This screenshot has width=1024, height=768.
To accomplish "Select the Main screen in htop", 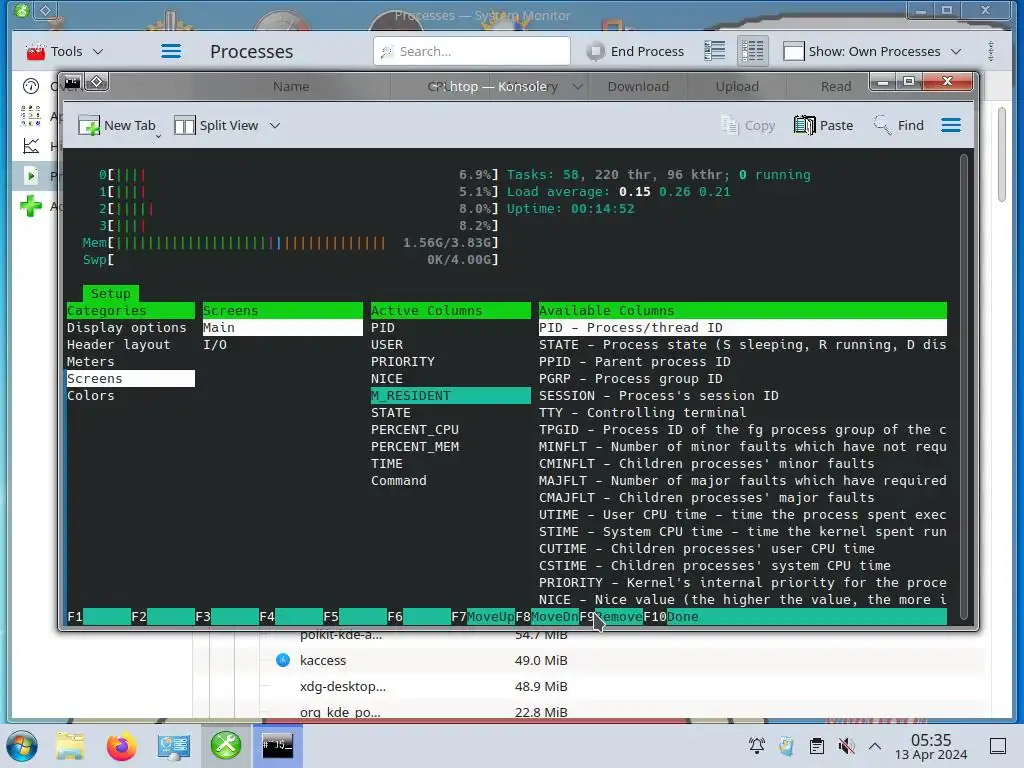I will 283,328.
